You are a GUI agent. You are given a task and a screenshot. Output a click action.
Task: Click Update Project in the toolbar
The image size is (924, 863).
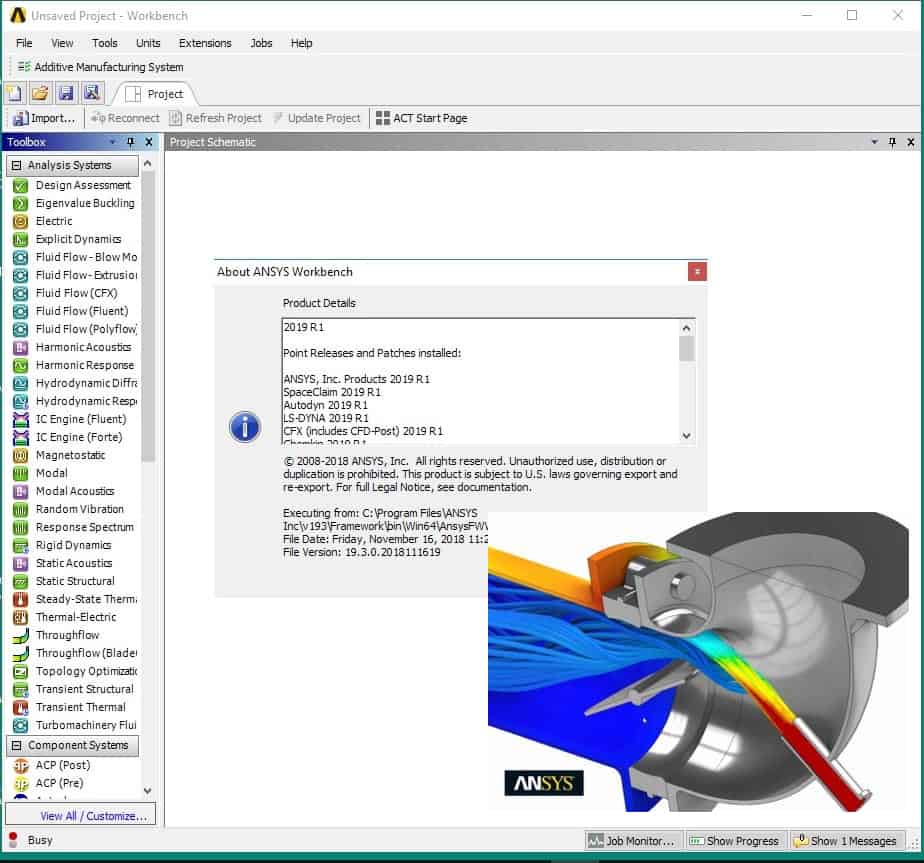pyautogui.click(x=316, y=118)
